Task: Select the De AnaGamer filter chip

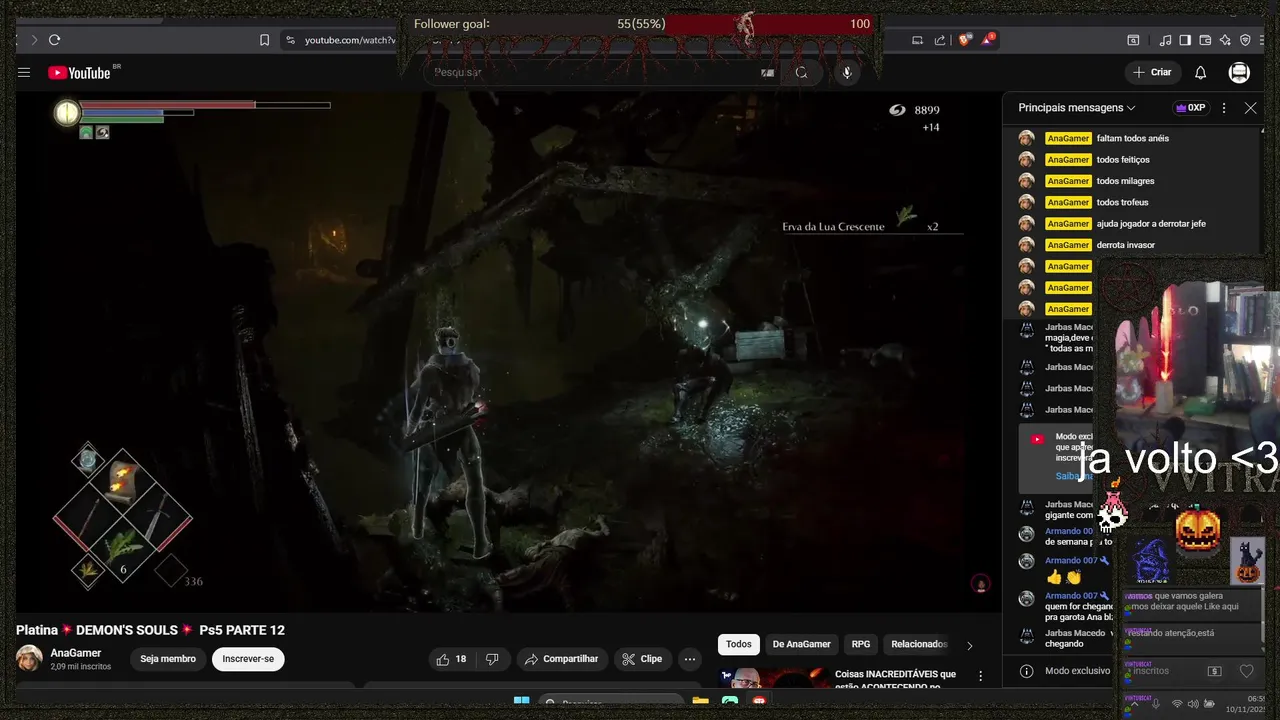Action: click(x=801, y=644)
